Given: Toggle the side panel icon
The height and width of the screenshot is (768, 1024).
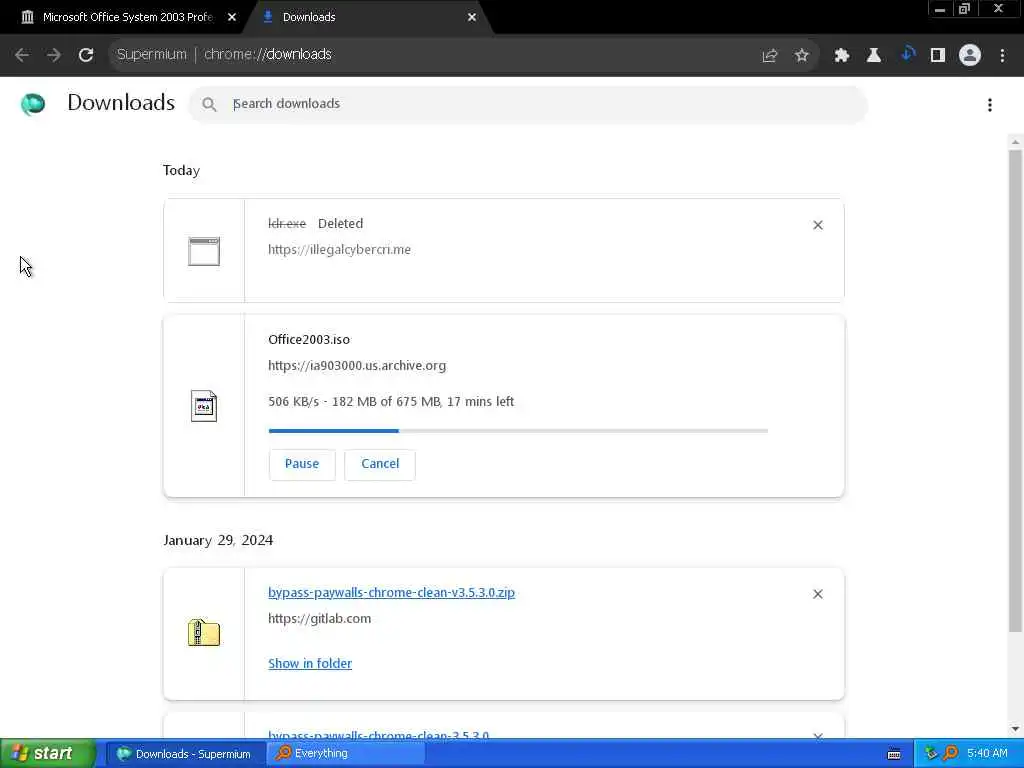Looking at the screenshot, I should click(938, 56).
